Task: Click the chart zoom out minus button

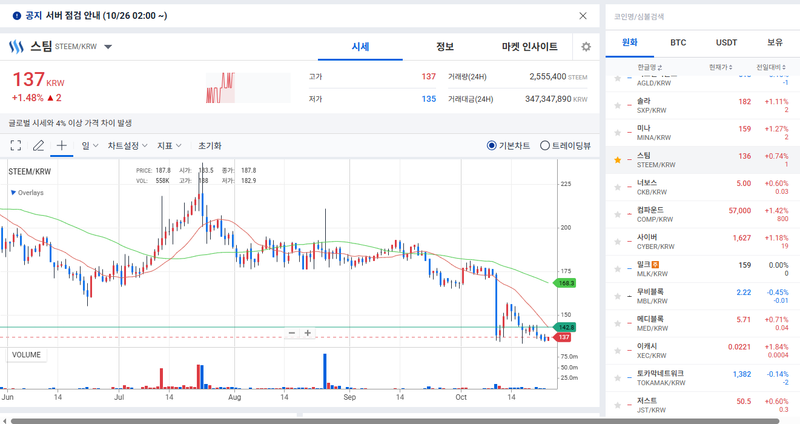Action: point(292,333)
